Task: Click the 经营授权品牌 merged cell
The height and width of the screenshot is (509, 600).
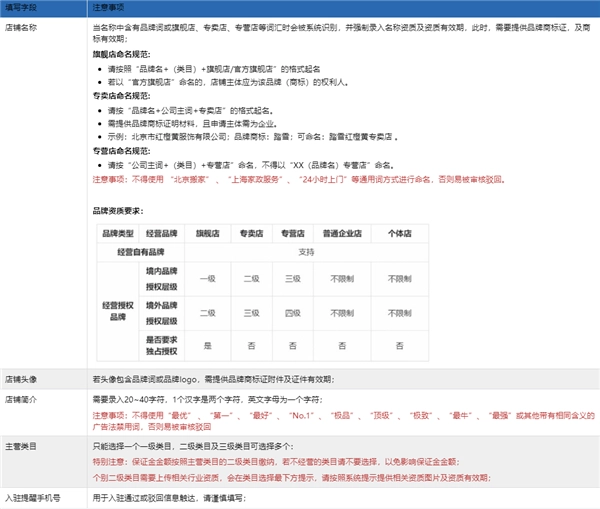Action: tap(117, 308)
